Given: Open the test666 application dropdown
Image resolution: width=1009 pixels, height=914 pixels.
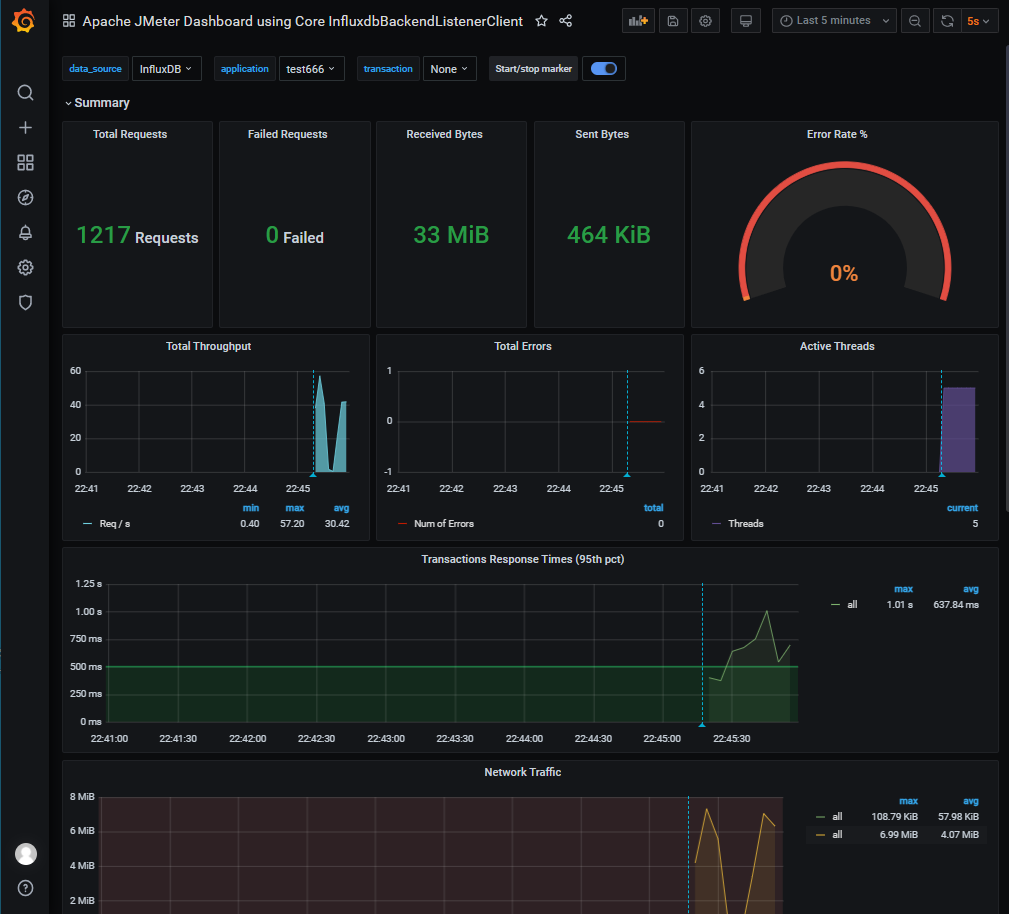Looking at the screenshot, I should pyautogui.click(x=311, y=69).
